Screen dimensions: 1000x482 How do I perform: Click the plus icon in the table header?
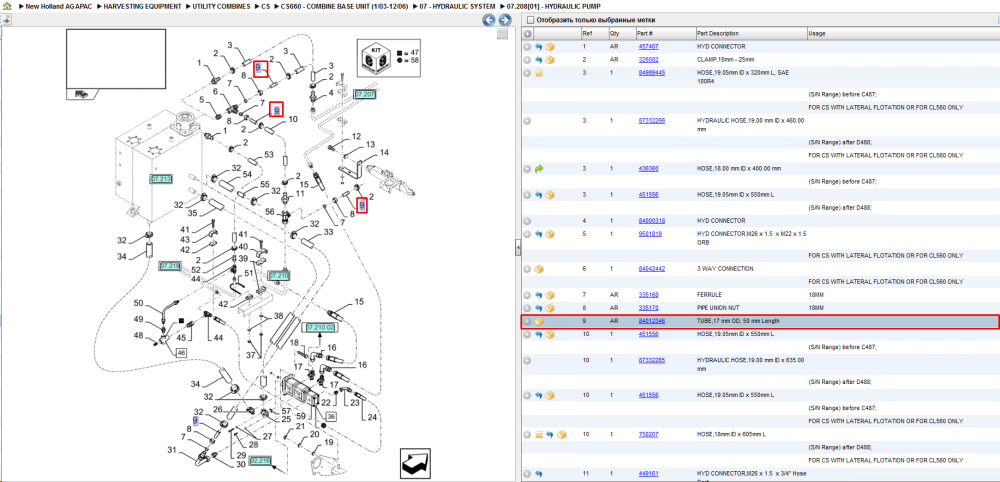527,34
